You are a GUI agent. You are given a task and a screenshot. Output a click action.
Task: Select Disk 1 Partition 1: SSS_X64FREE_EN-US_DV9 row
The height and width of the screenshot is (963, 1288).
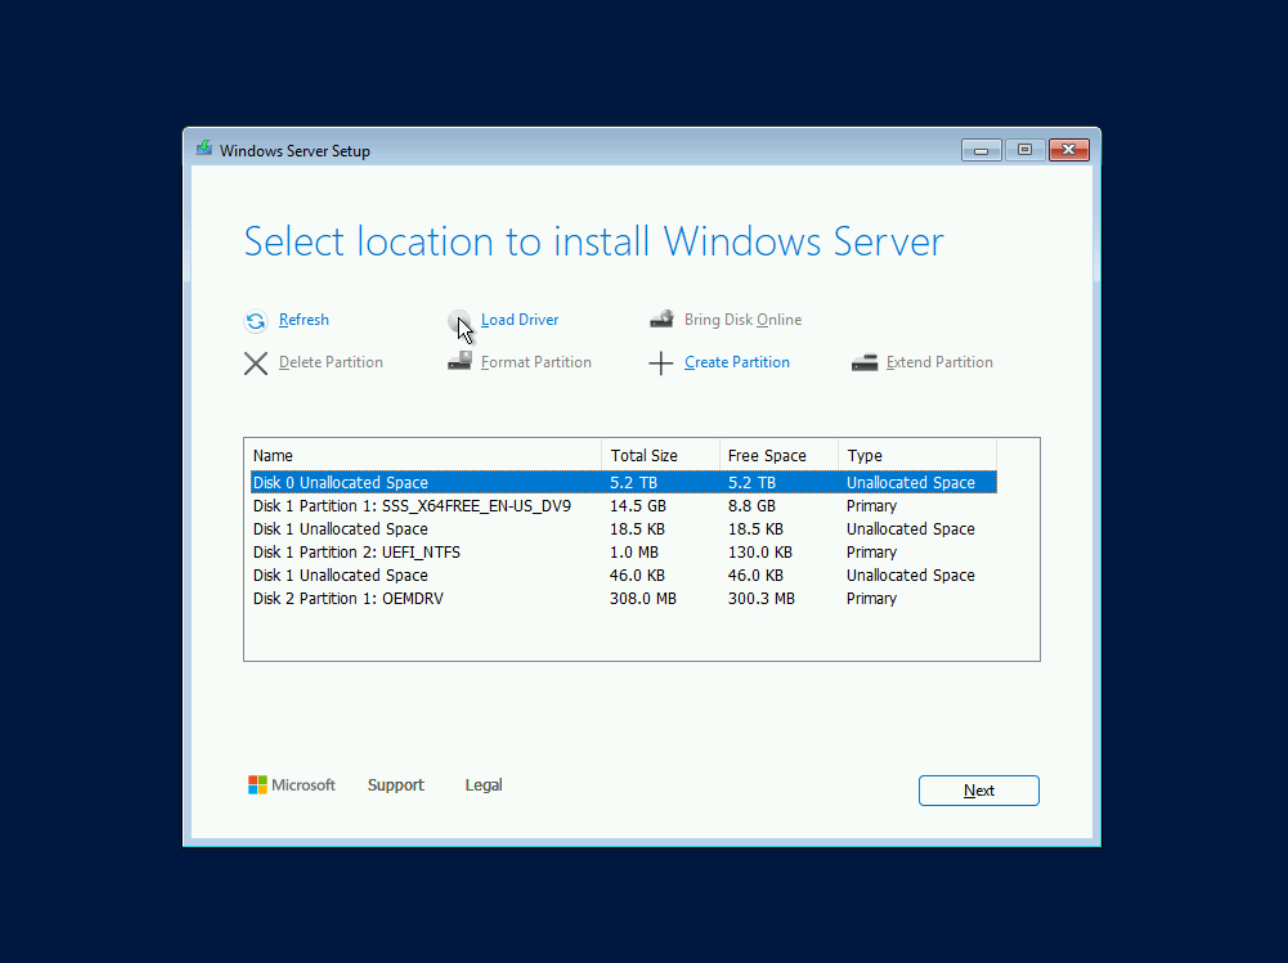[x=624, y=506]
